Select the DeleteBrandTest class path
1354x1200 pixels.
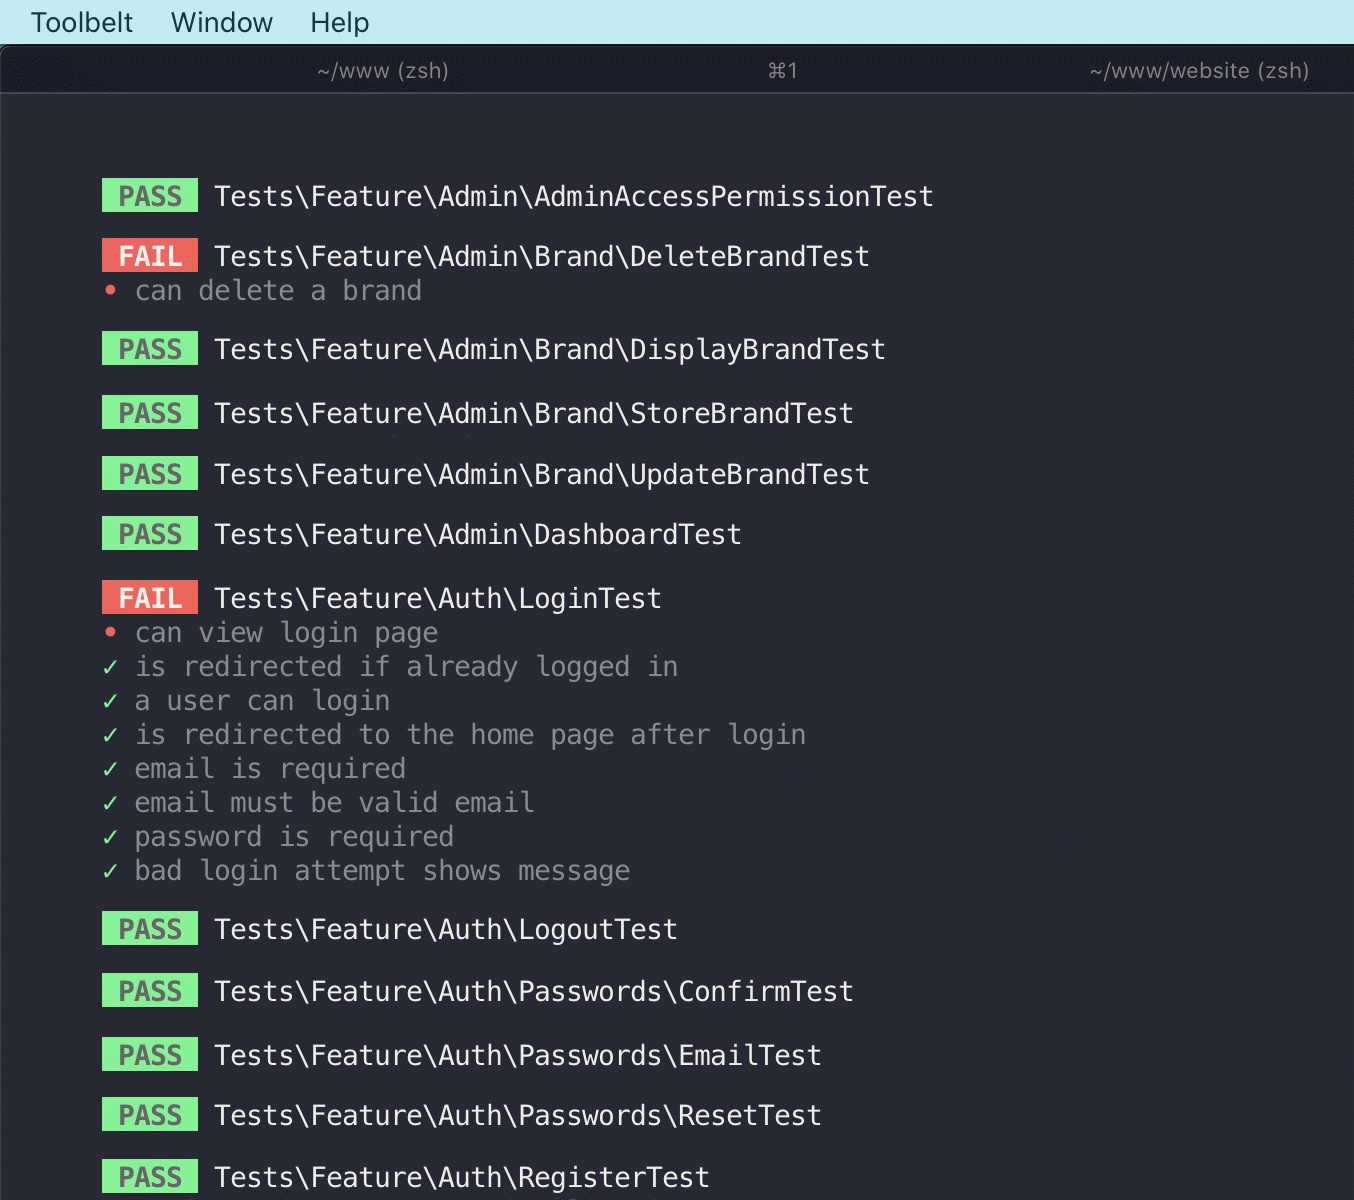(x=542, y=256)
